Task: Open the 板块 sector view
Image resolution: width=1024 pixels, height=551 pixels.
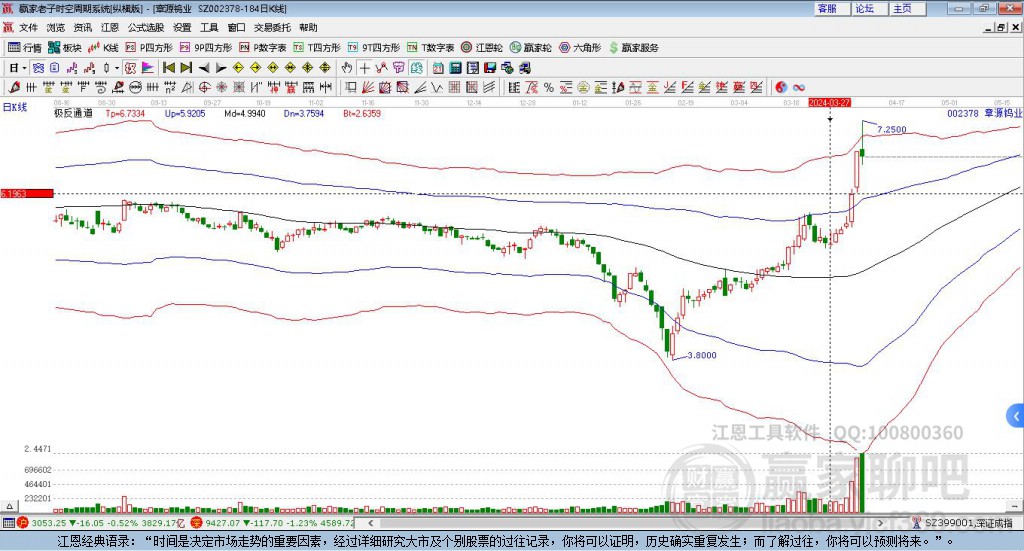Action: coord(65,48)
